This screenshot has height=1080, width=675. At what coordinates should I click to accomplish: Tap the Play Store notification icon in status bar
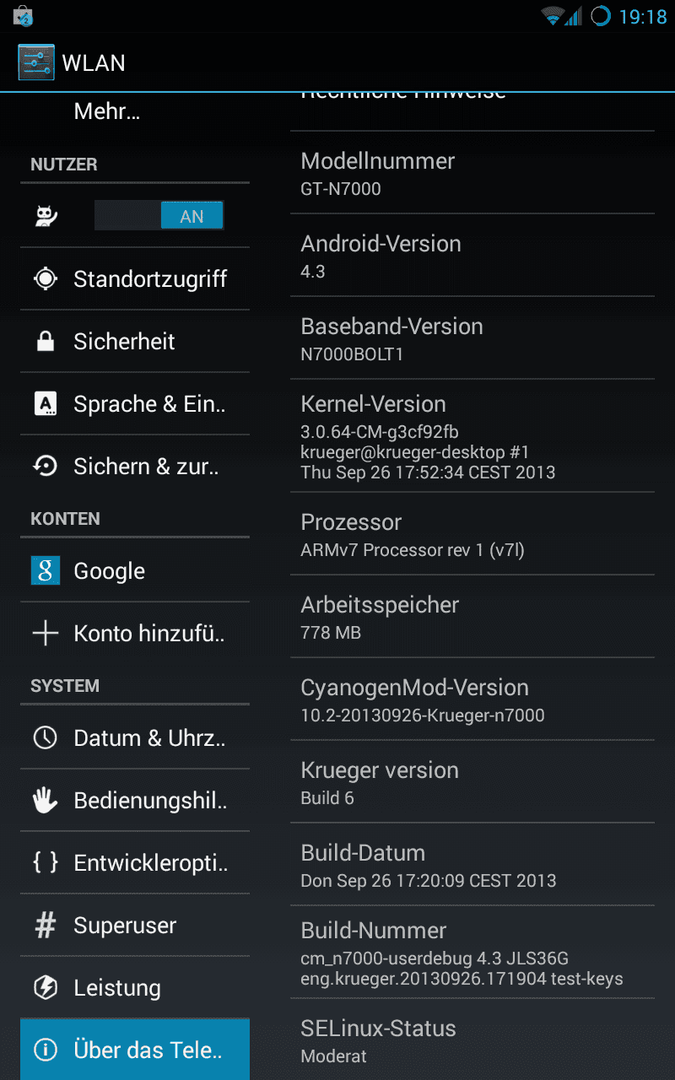pyautogui.click(x=23, y=15)
